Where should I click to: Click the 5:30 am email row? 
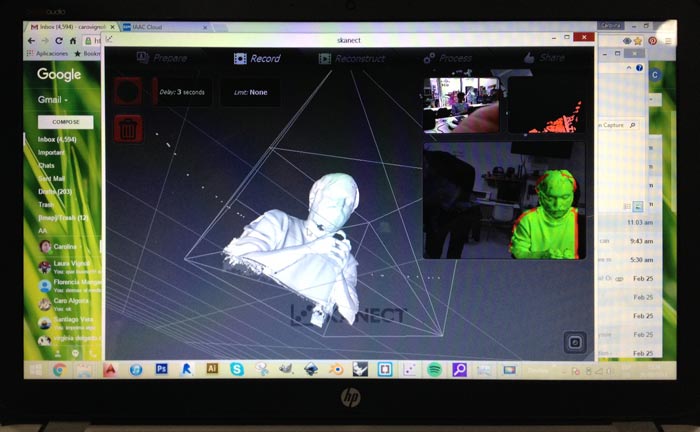coord(629,260)
